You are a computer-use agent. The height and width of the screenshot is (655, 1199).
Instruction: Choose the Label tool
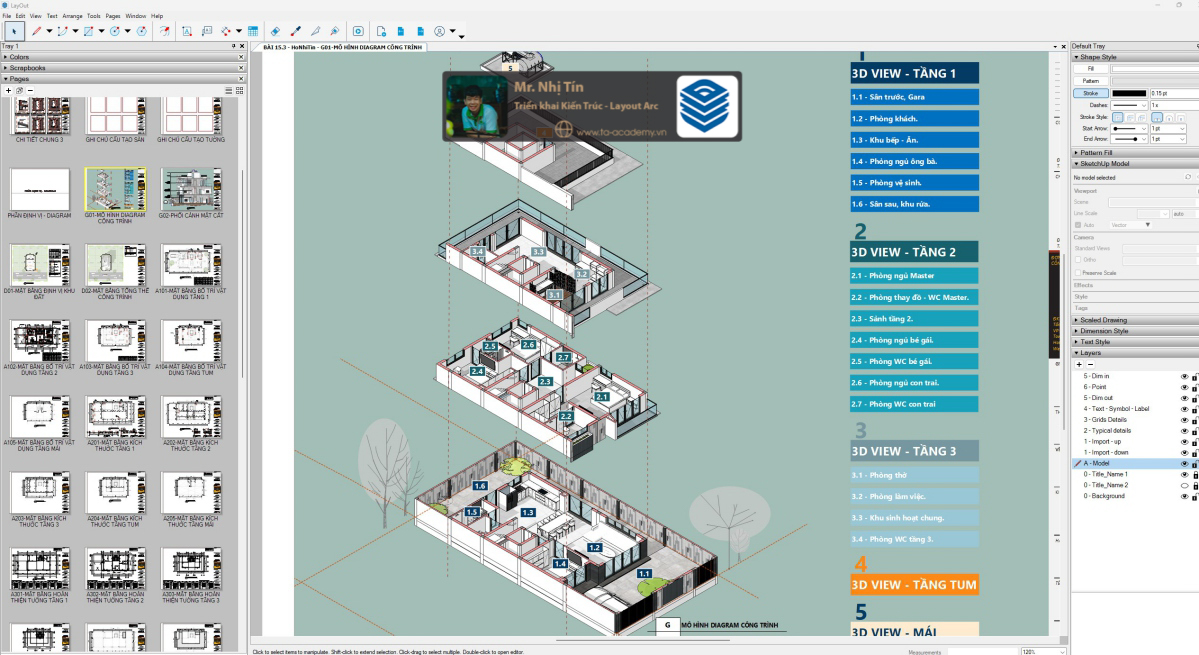[206, 31]
